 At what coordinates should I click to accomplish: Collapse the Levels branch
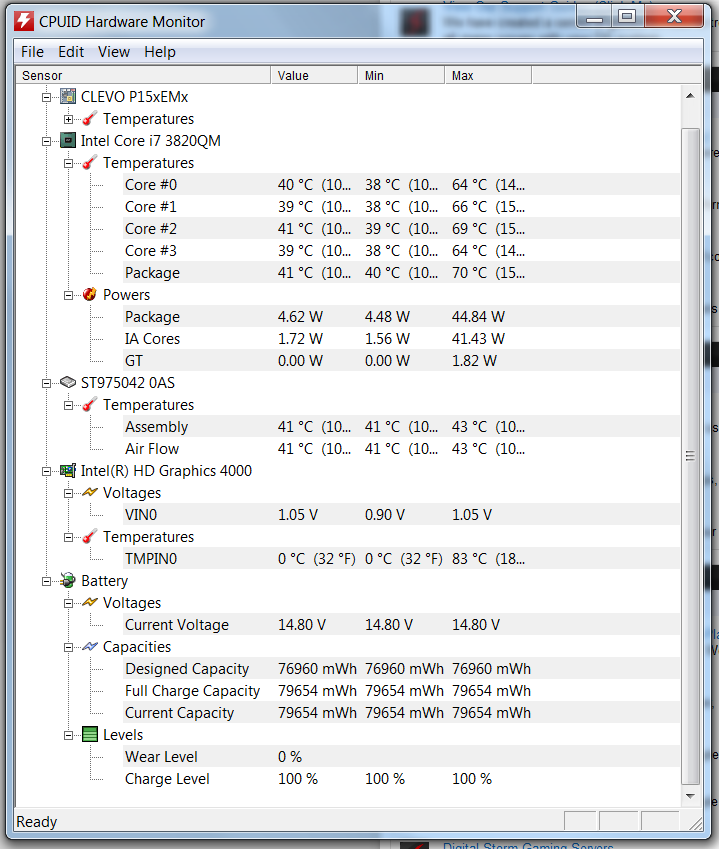pos(68,735)
